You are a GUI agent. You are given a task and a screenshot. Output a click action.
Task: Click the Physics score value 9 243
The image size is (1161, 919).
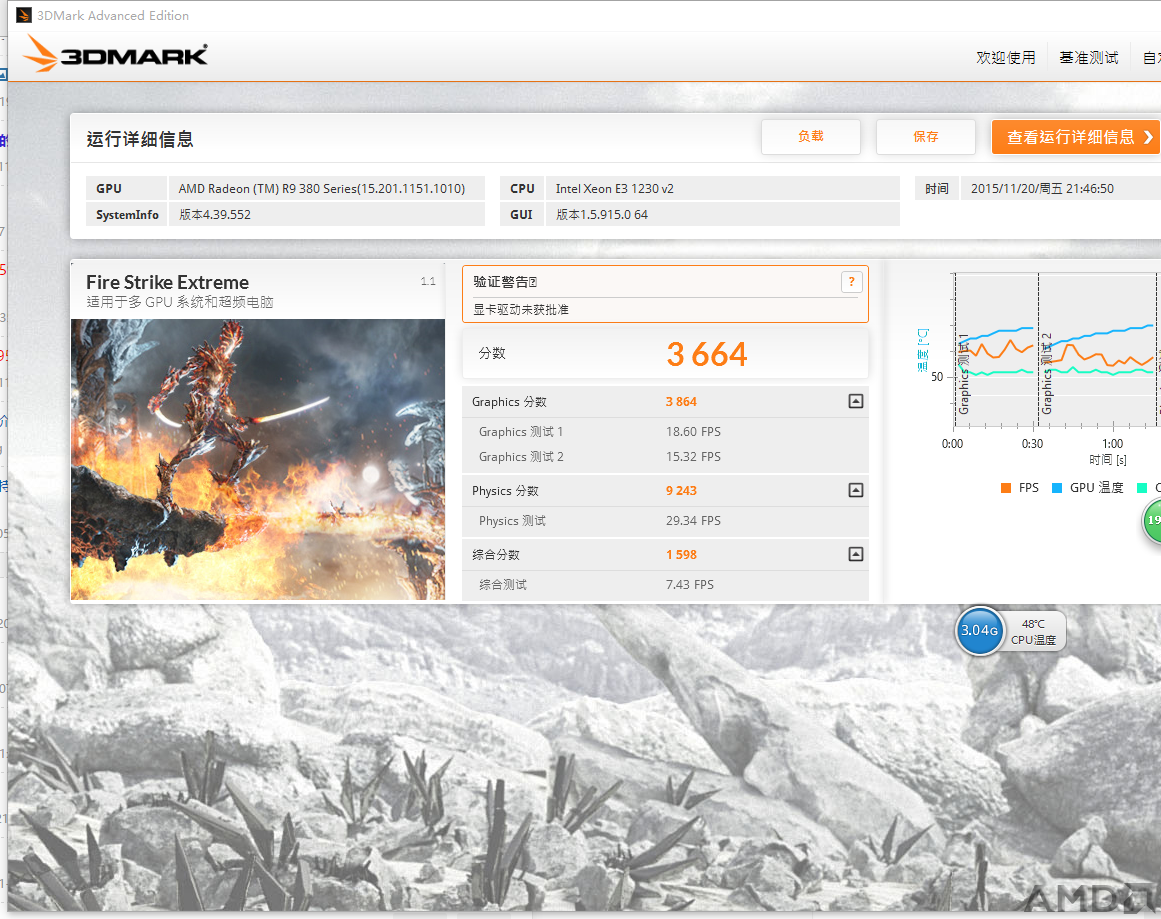coord(681,491)
